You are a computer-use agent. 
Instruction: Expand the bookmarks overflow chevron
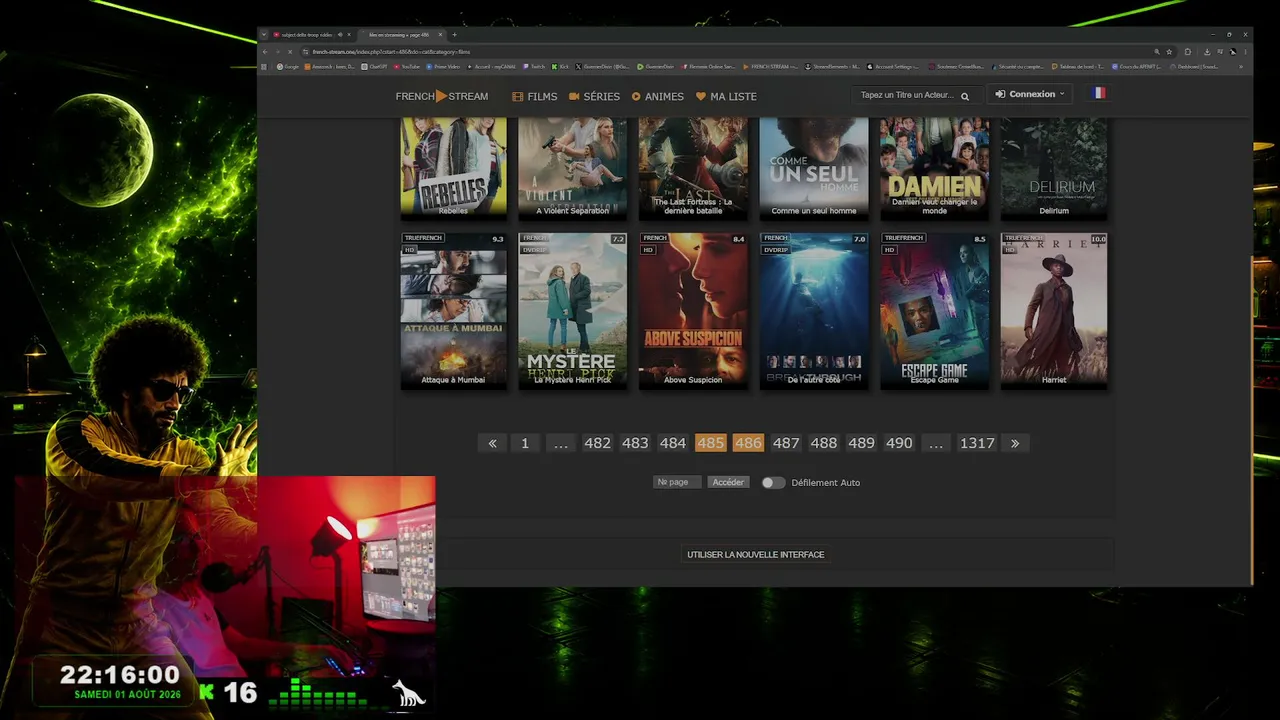(x=1240, y=67)
